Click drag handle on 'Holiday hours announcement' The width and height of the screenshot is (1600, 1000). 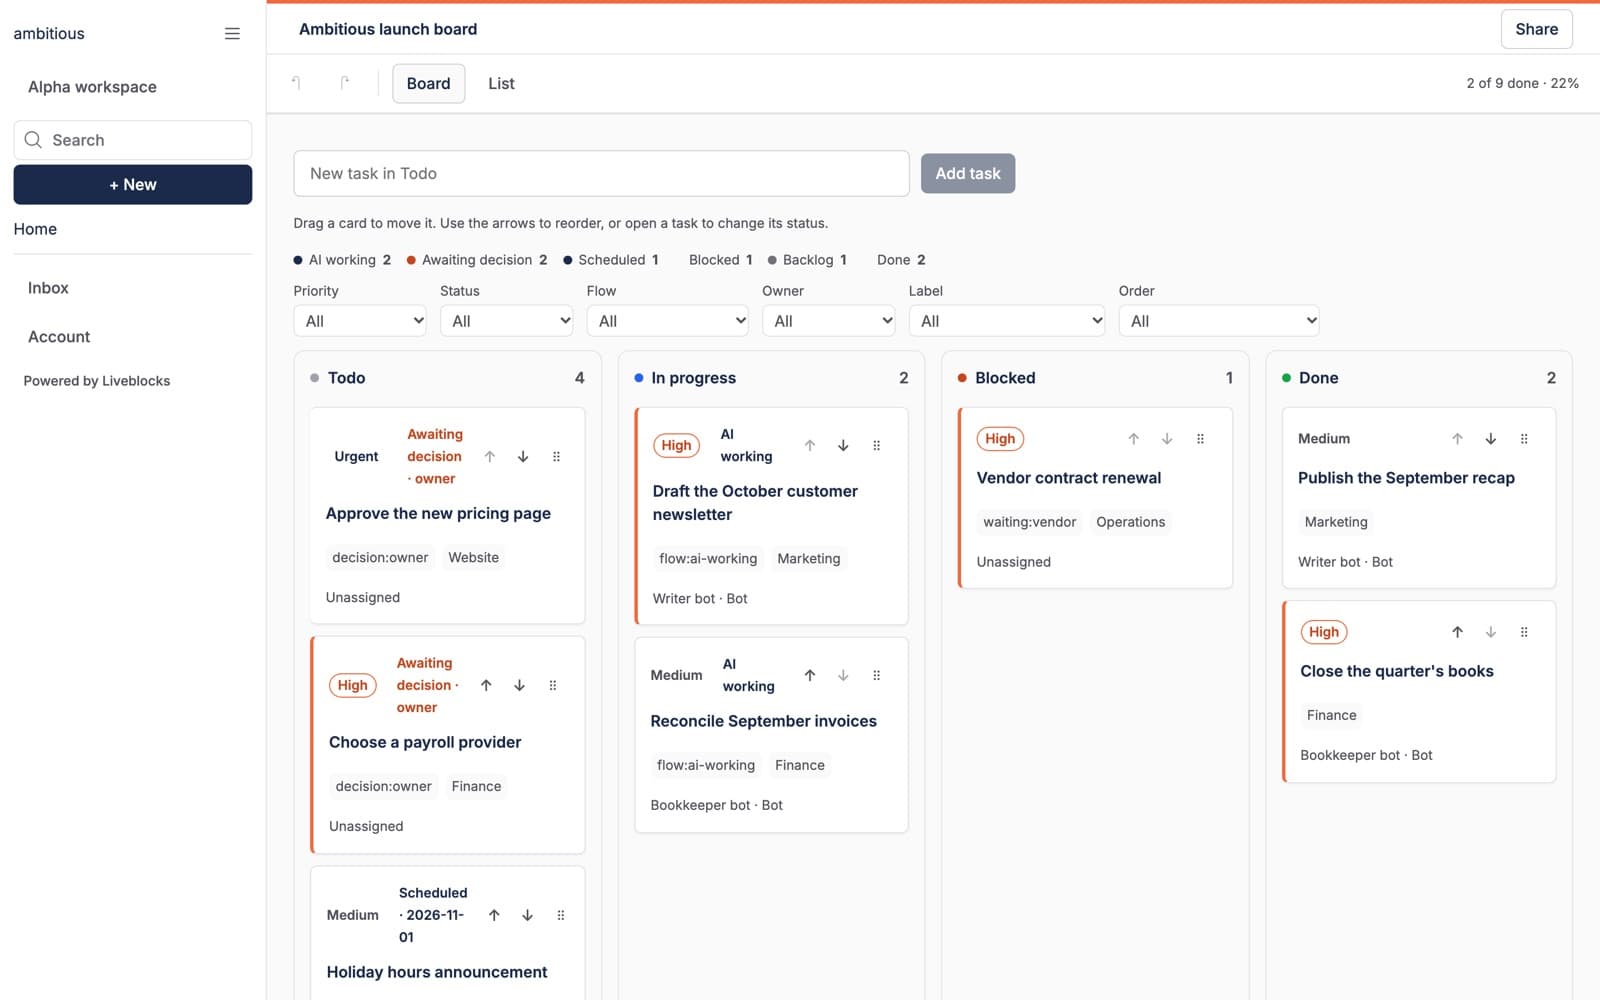[561, 916]
